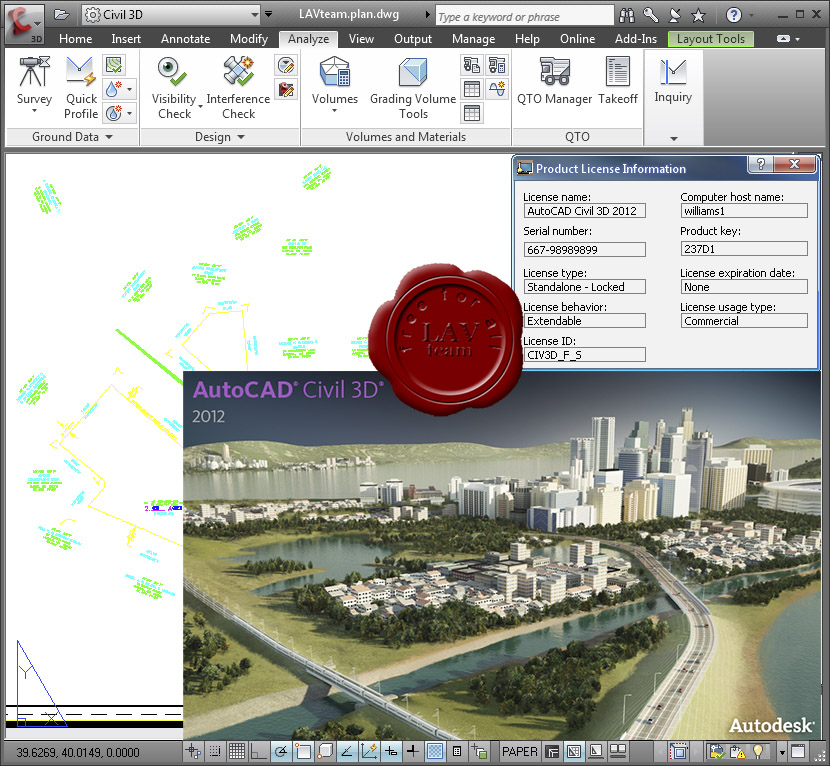
Task: Click the Manage ribbon tab
Action: [x=473, y=39]
